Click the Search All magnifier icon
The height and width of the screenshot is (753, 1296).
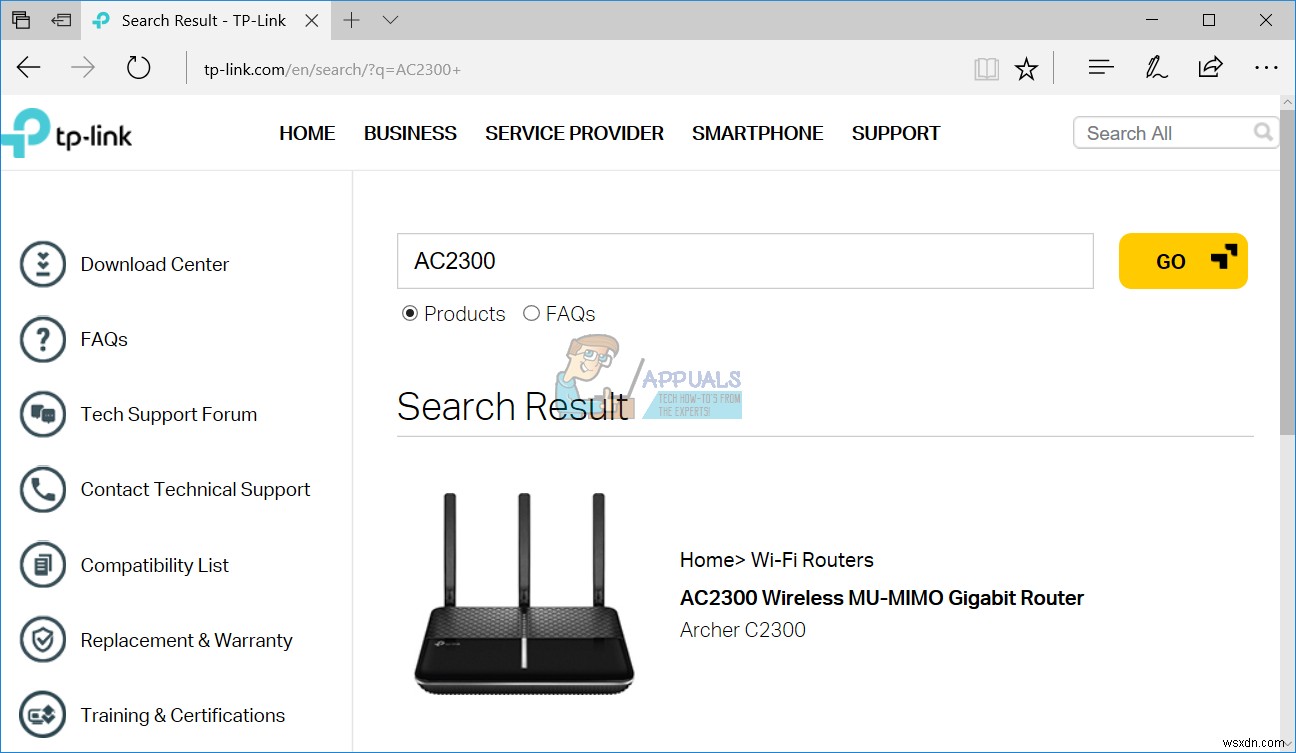(1262, 131)
